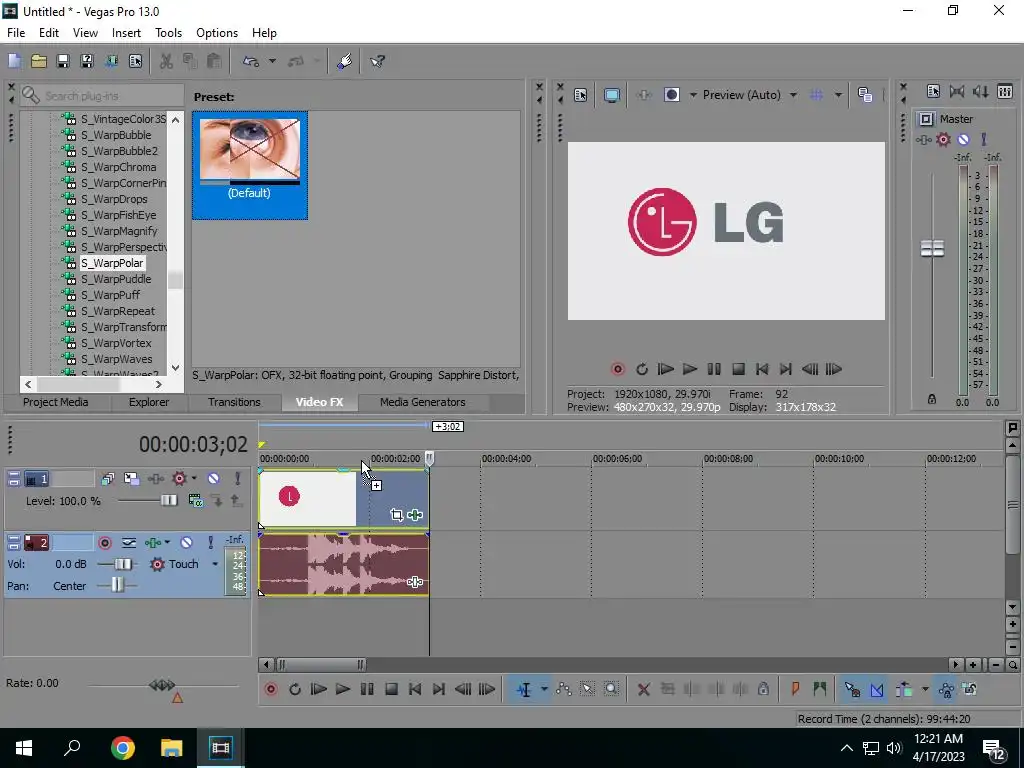Open the Tools menu
Viewport: 1024px width, 768px height.
coord(168,33)
